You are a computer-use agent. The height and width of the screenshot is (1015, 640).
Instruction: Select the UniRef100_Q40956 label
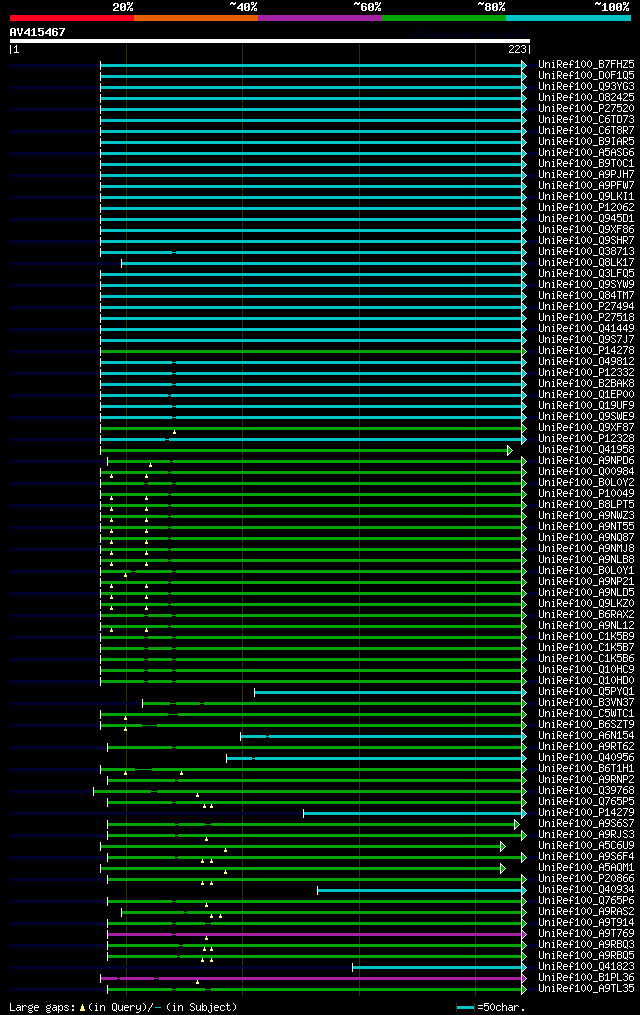(586, 758)
